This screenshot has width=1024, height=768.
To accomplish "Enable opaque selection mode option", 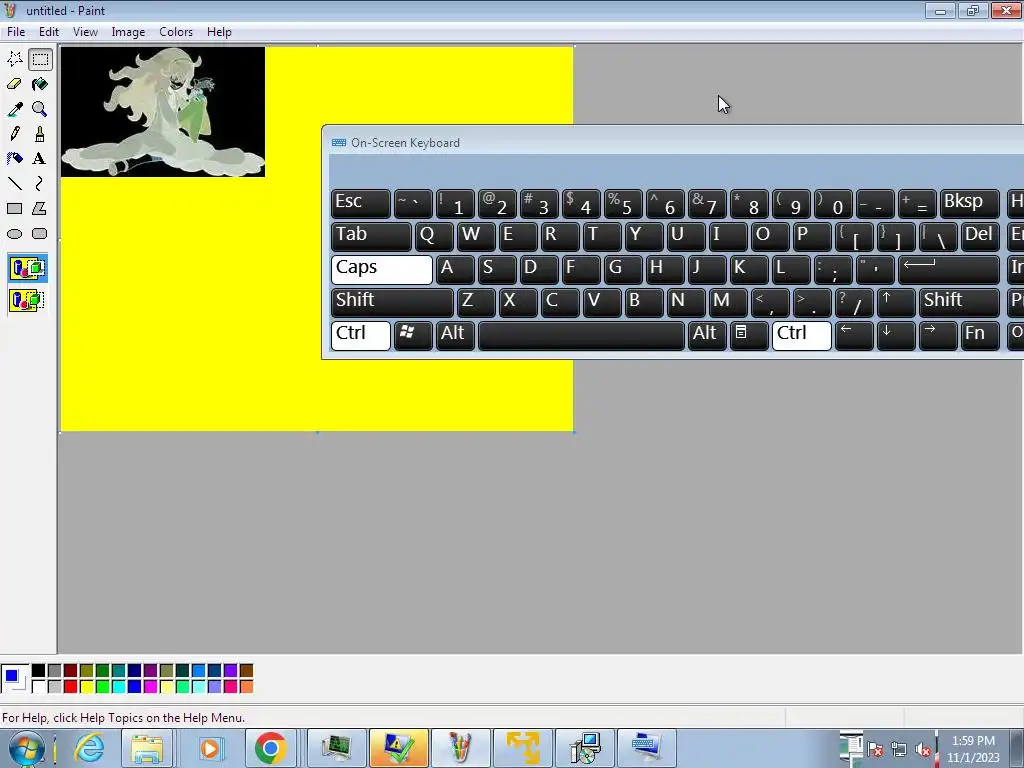I will pos(27,268).
